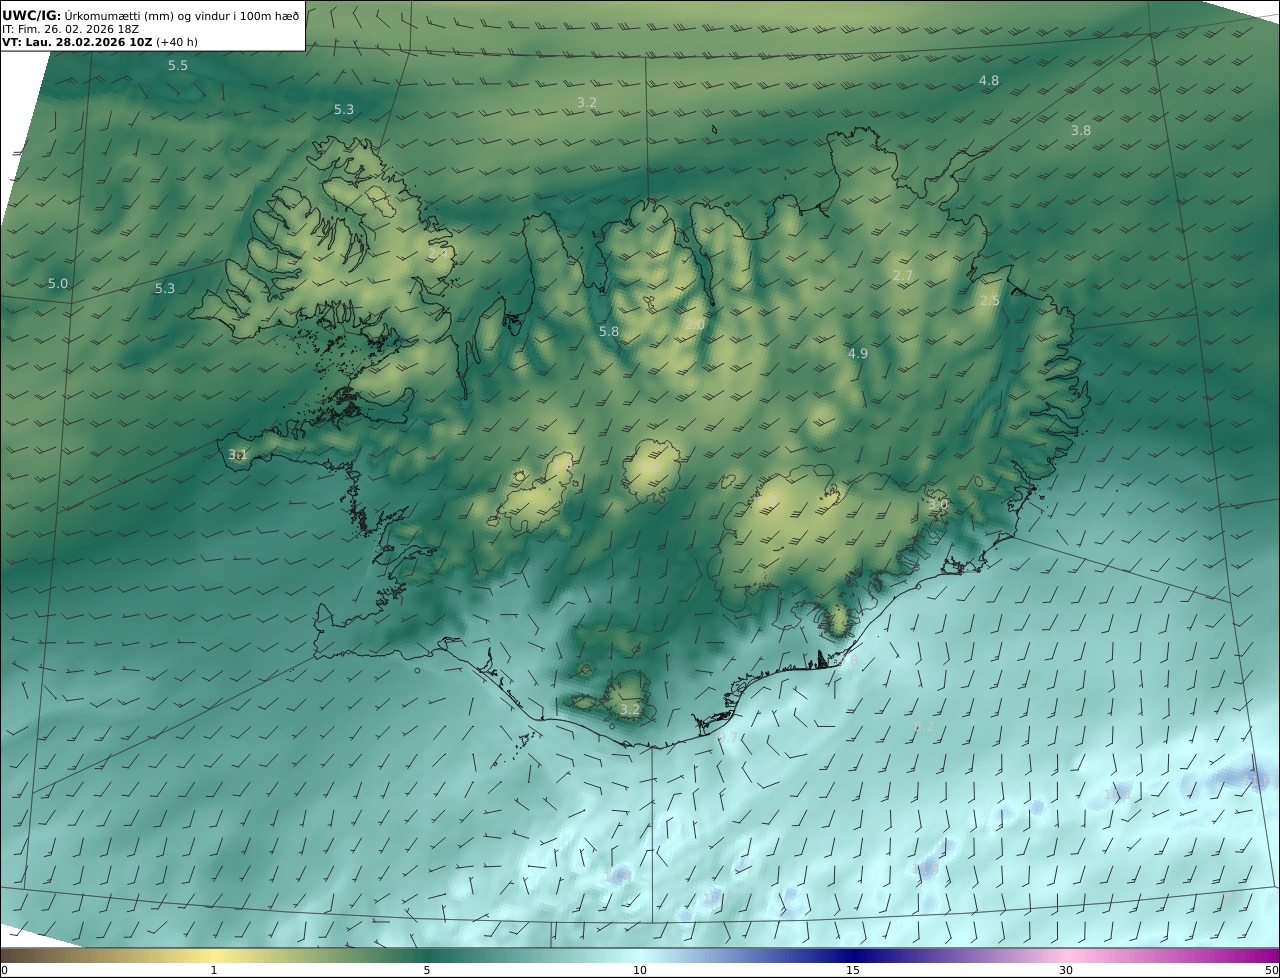Click the IT: Fim. 26. 02. 2026 18Z line
The image size is (1280, 978).
click(x=70, y=29)
